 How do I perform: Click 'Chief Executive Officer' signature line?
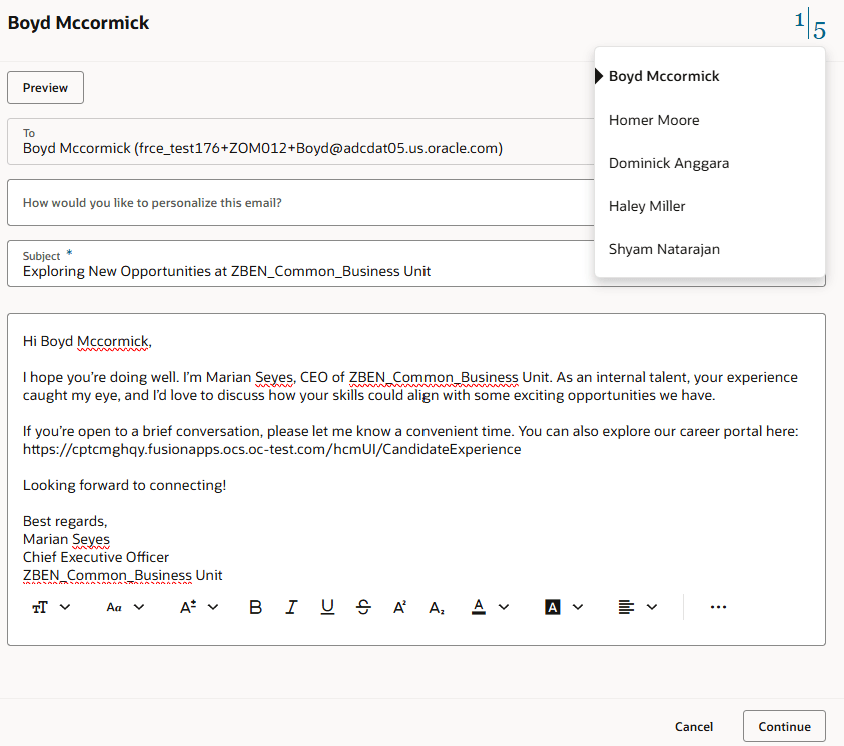[x=96, y=557]
